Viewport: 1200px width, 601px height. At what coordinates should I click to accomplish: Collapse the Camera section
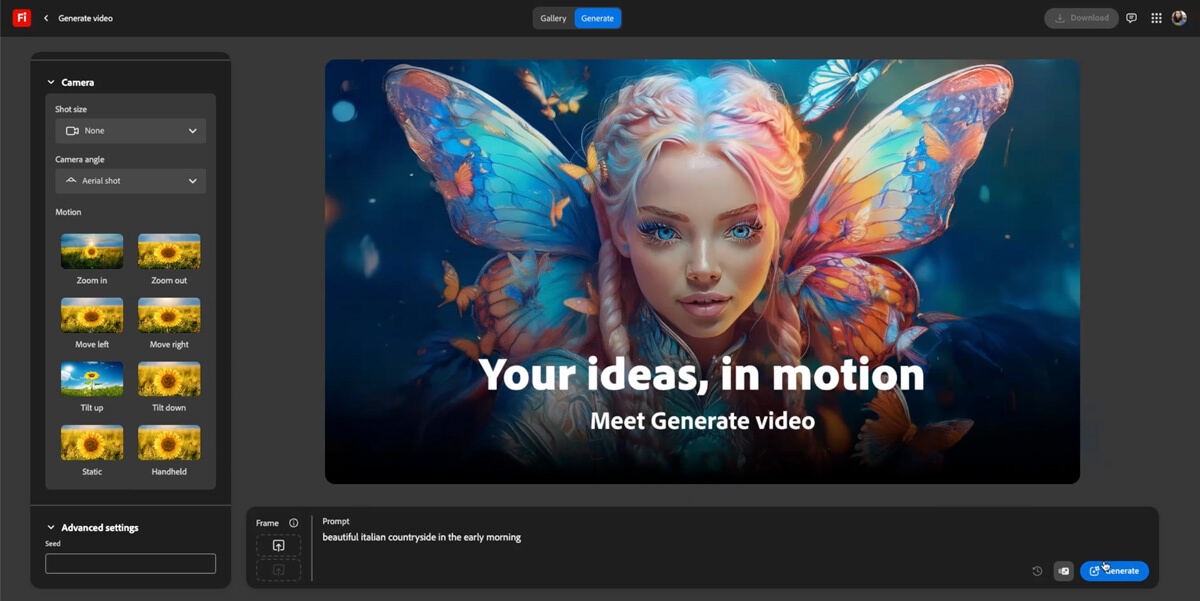pos(51,82)
